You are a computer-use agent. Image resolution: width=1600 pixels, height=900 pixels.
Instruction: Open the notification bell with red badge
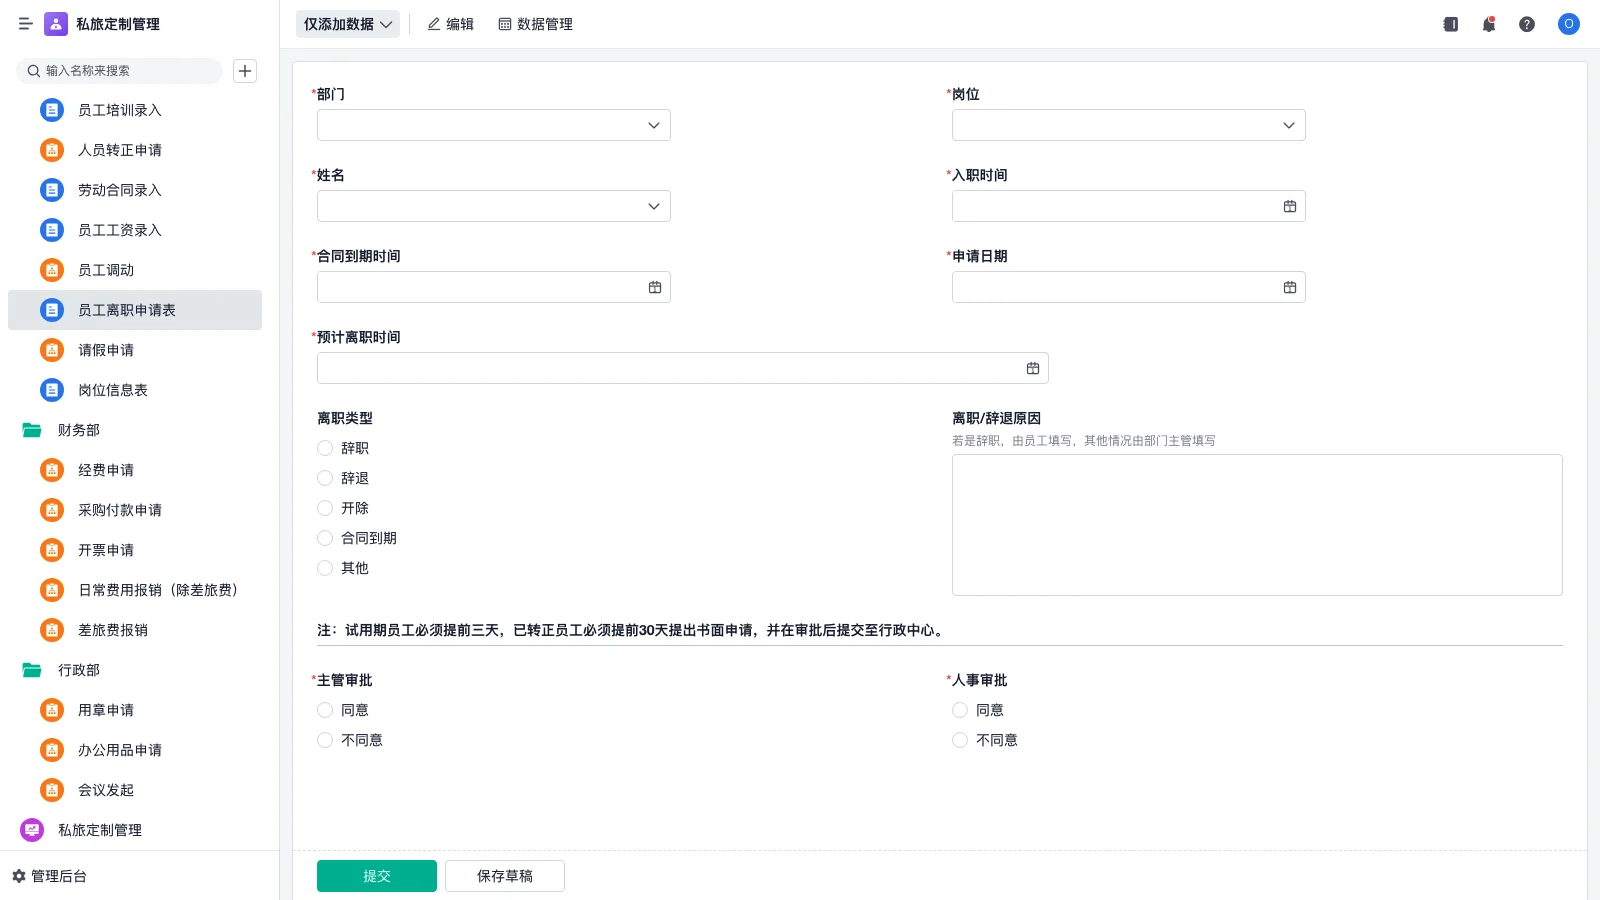pyautogui.click(x=1488, y=24)
